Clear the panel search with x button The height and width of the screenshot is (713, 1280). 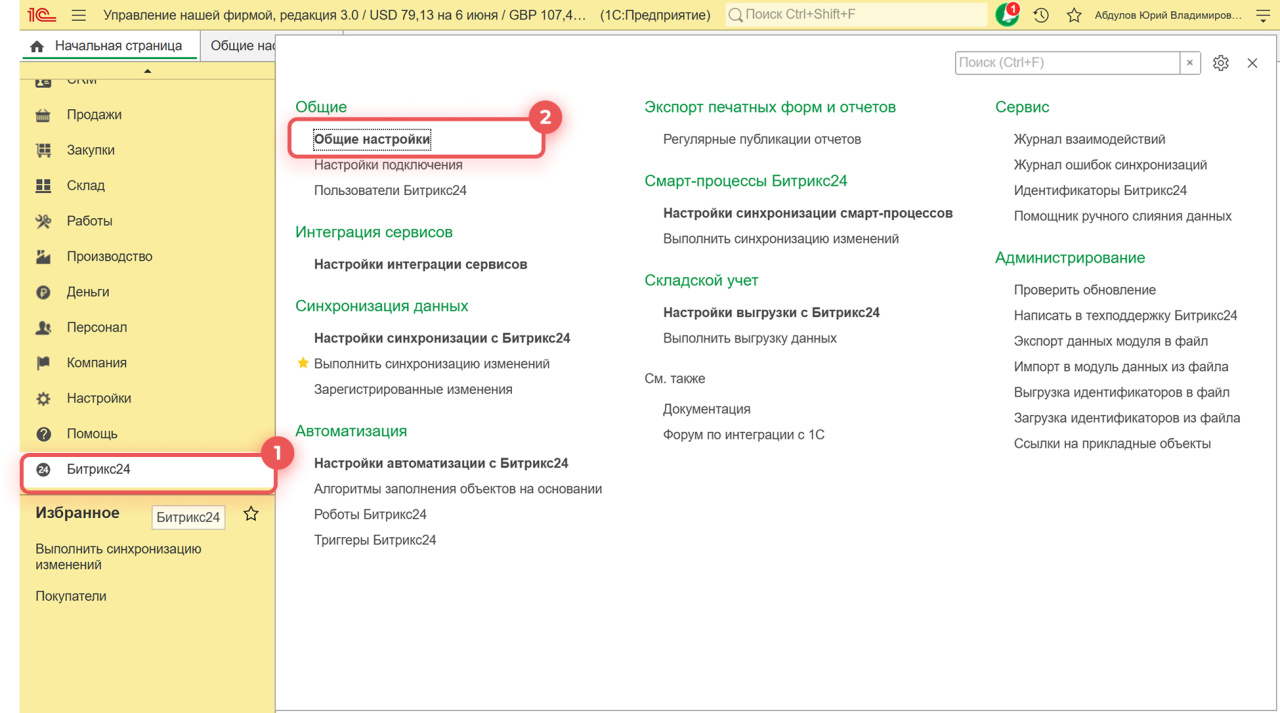[1189, 63]
